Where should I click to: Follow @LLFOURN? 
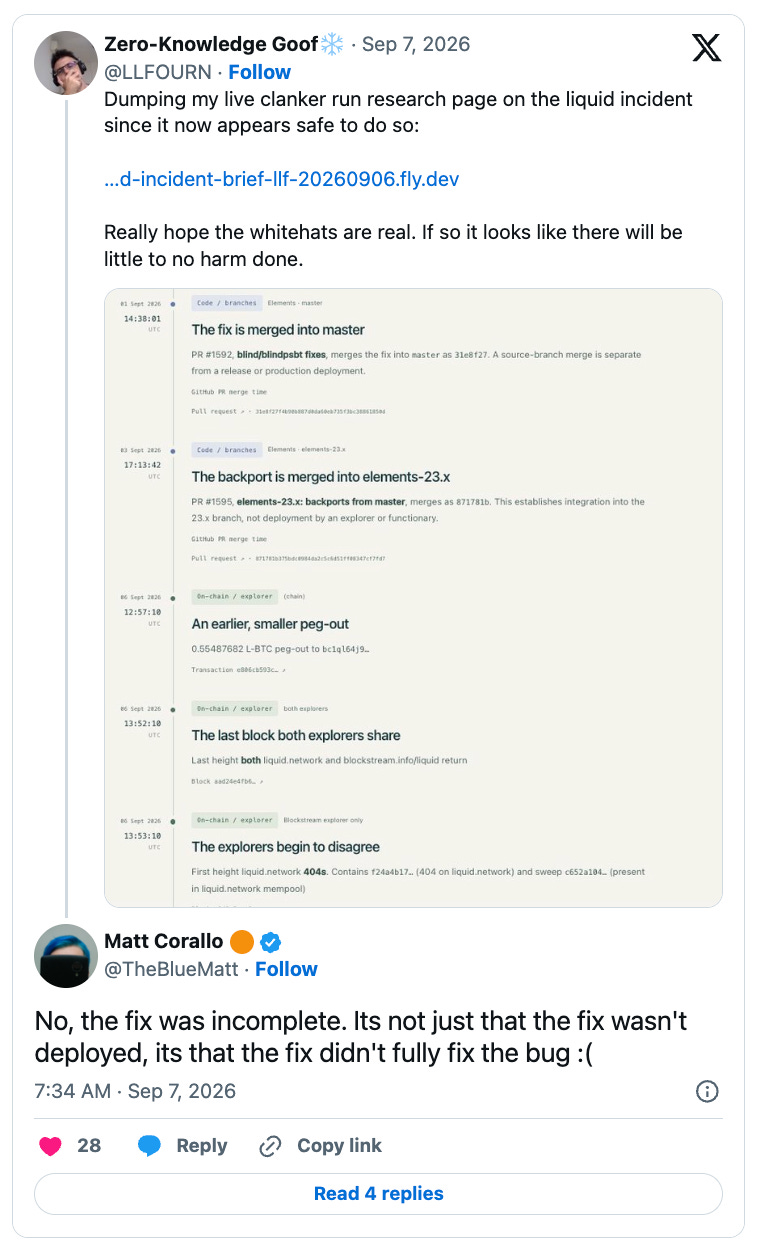[x=259, y=72]
